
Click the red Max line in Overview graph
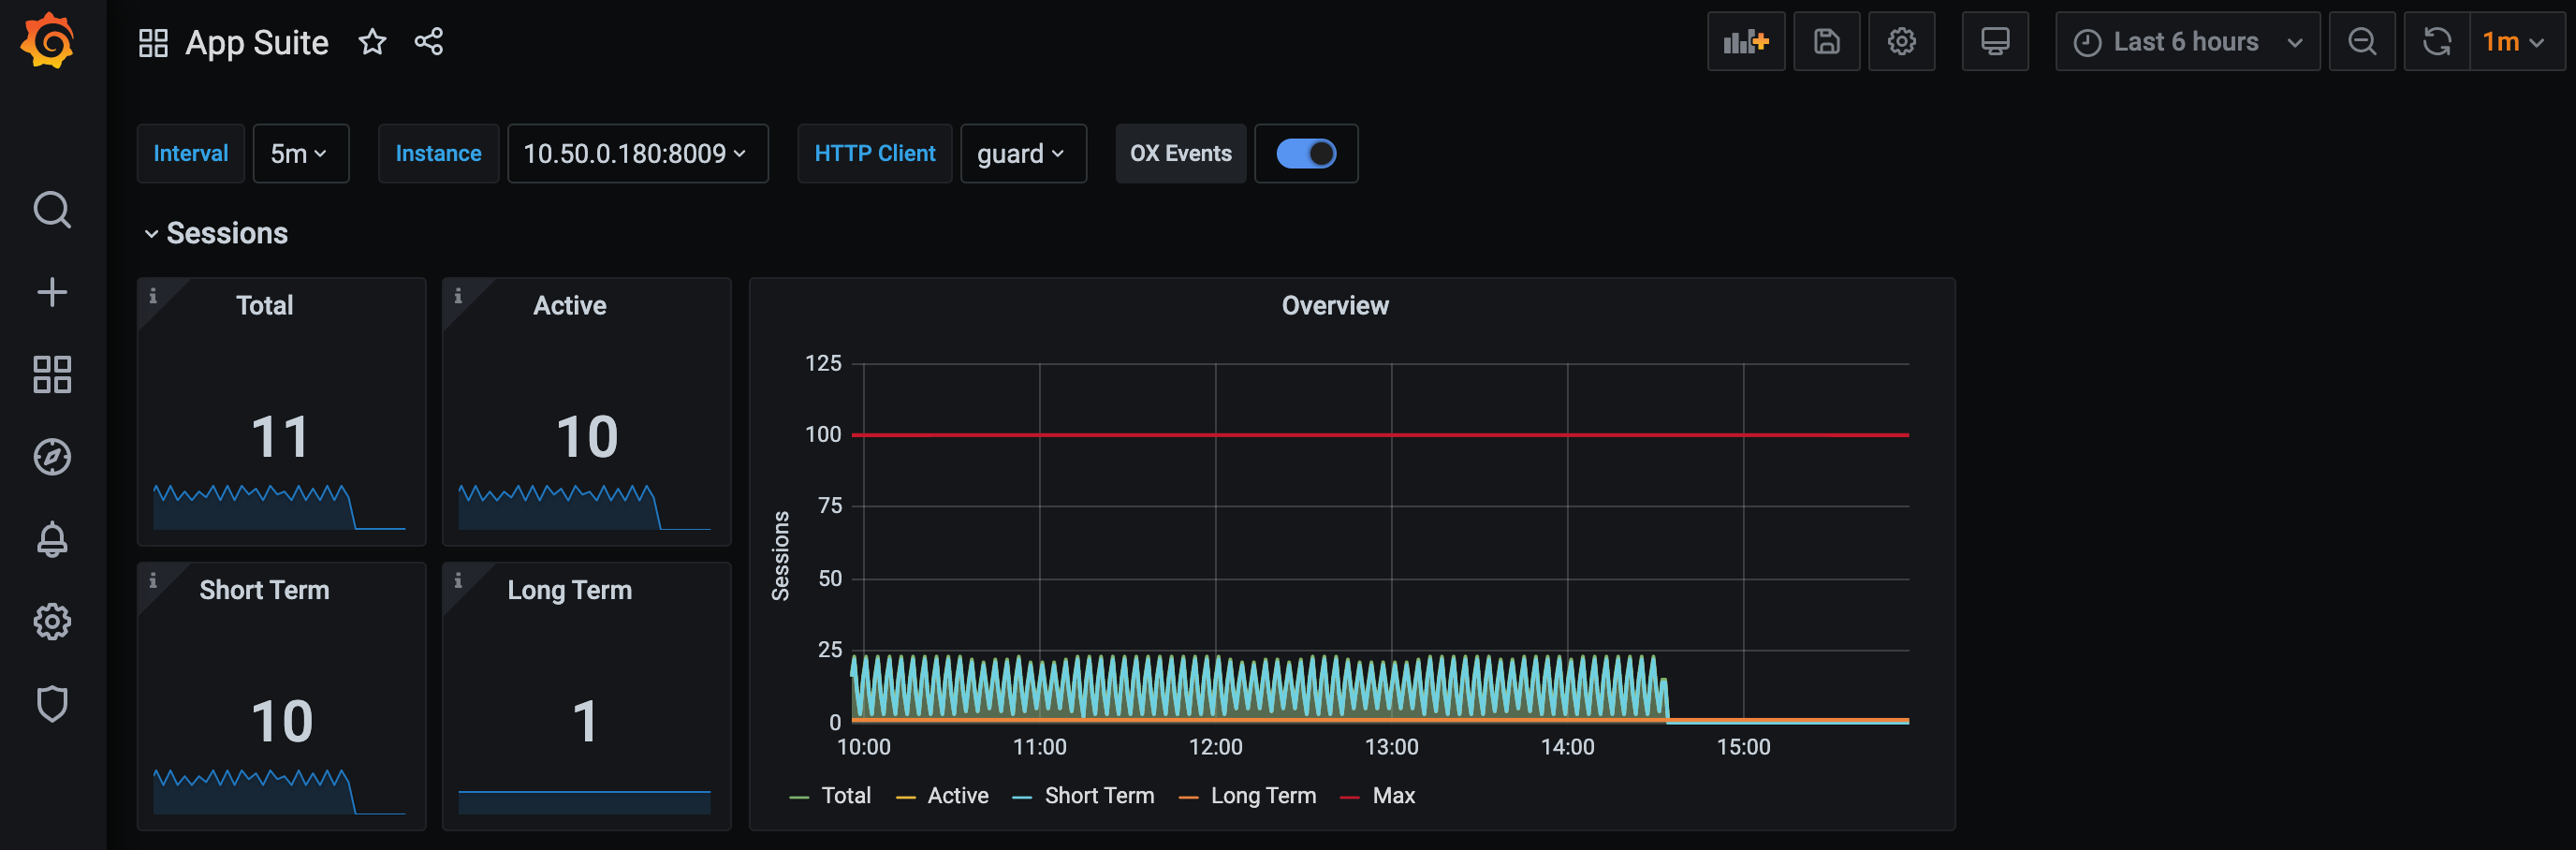[x=1380, y=435]
